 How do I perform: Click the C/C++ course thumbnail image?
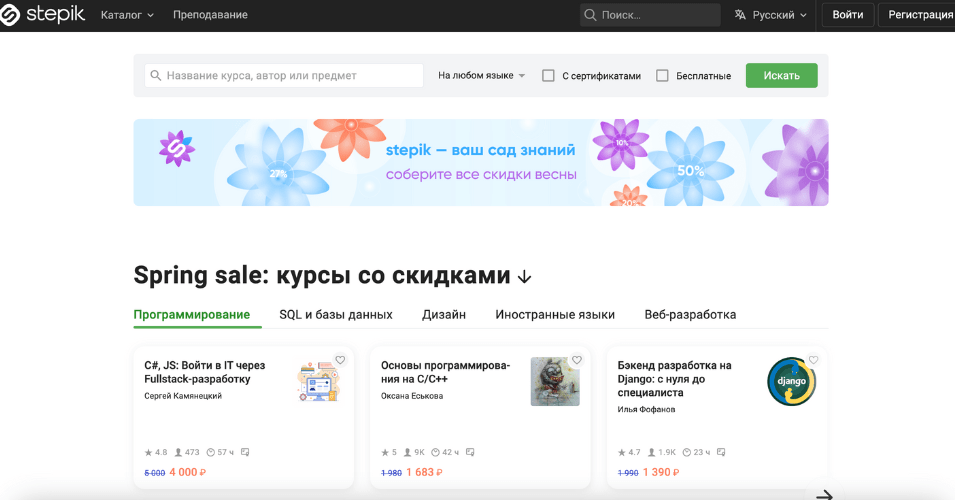pyautogui.click(x=555, y=382)
